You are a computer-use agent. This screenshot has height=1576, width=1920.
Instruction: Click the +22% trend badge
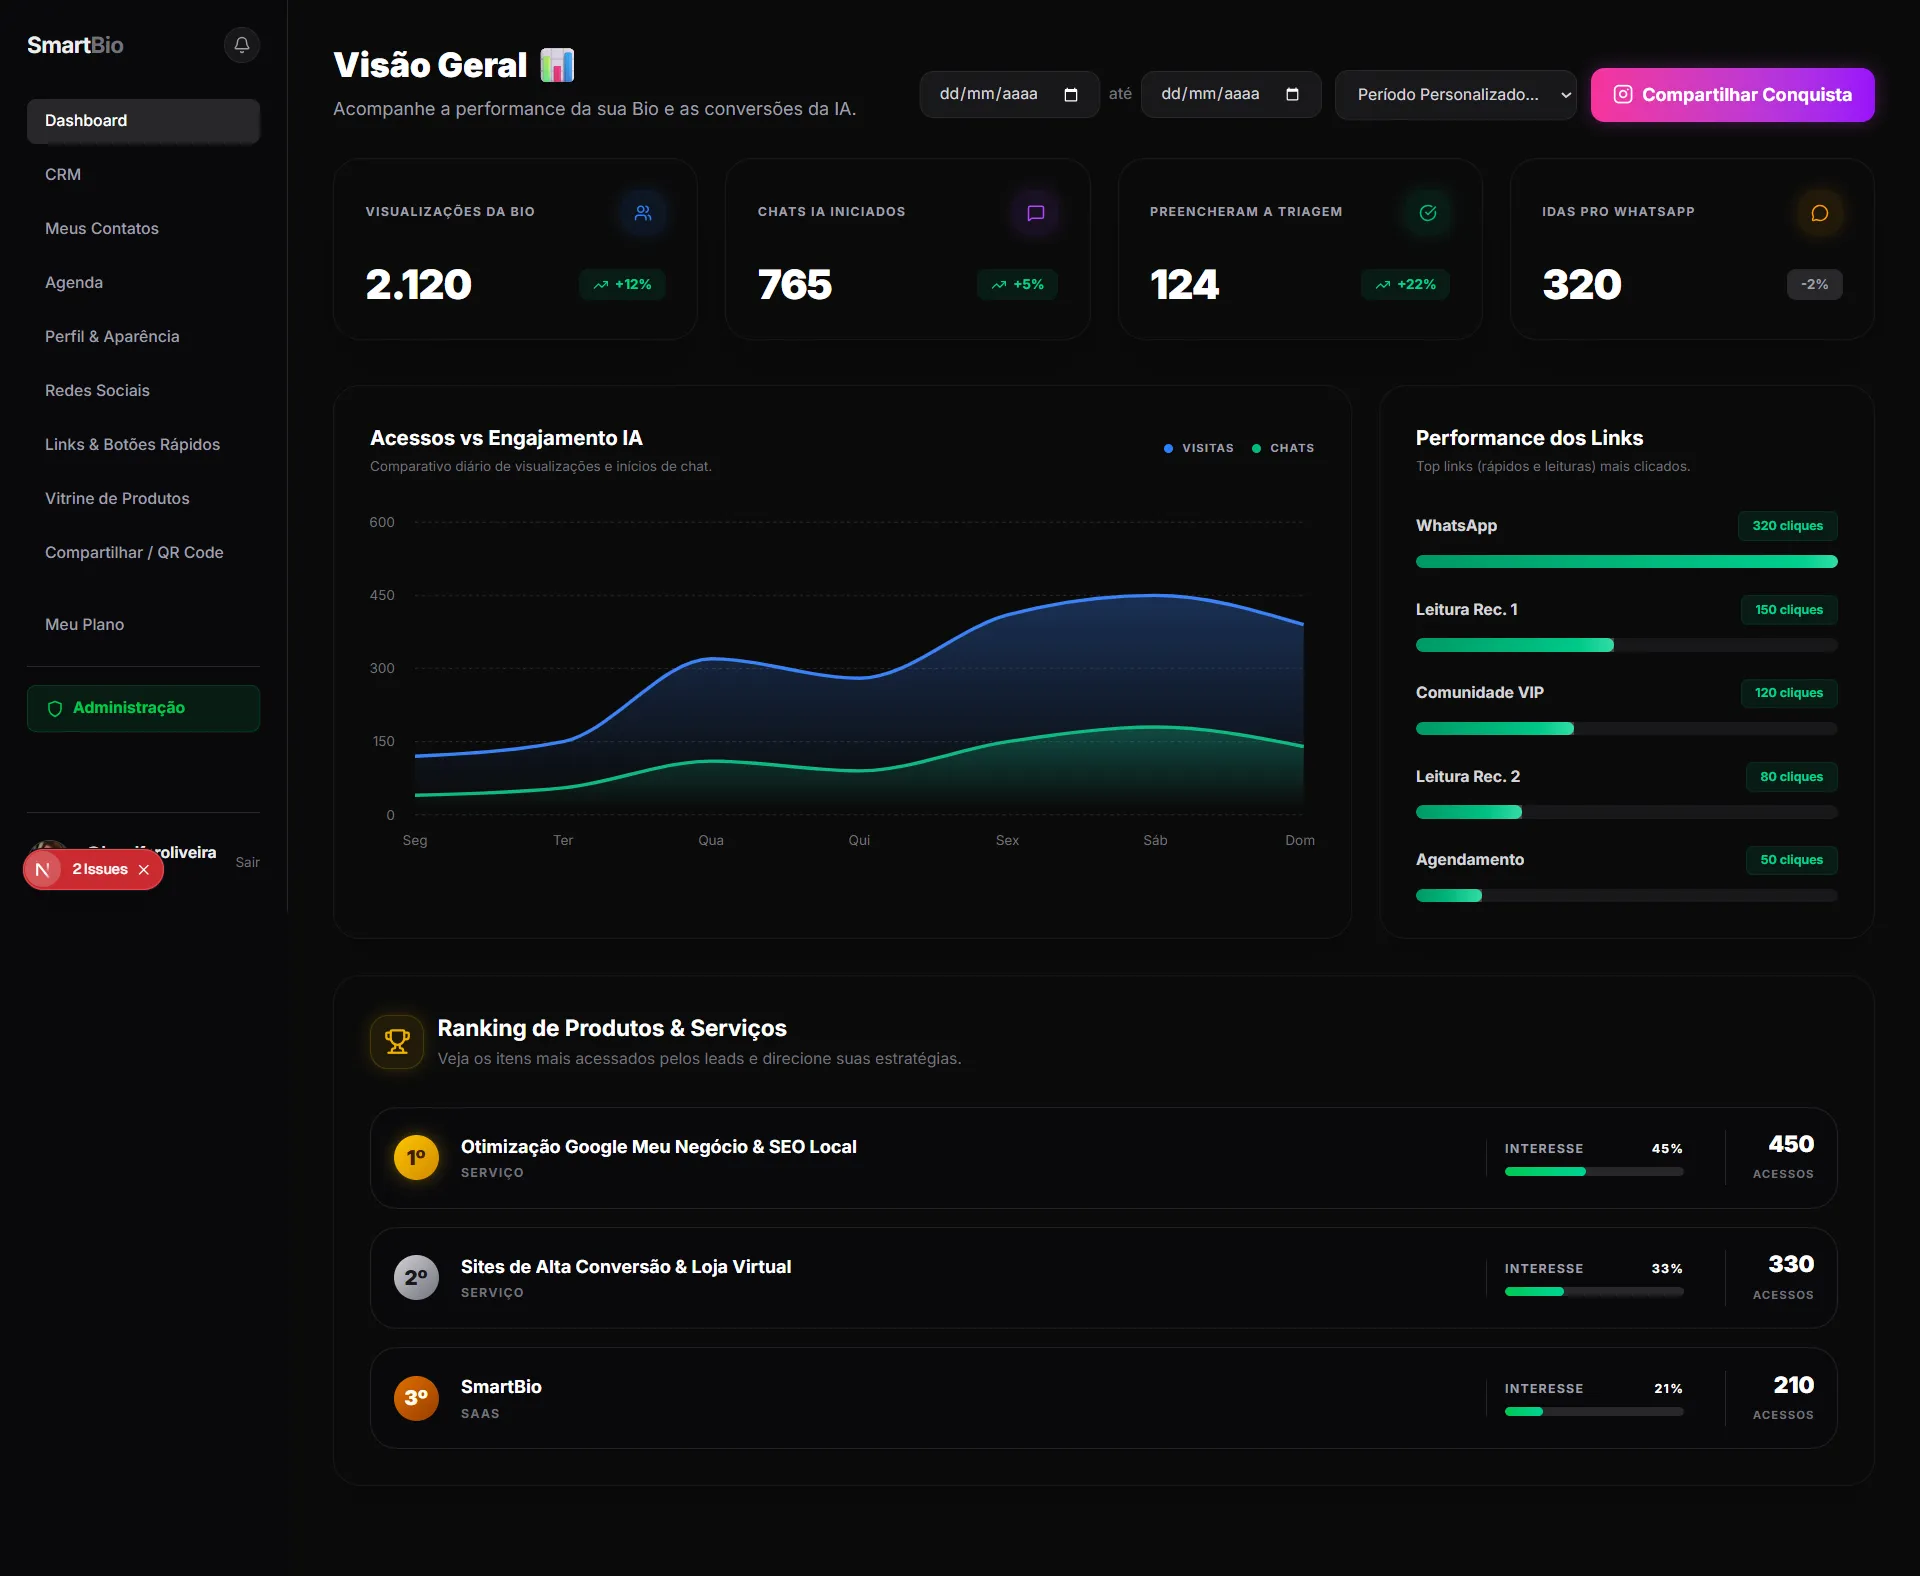point(1405,285)
